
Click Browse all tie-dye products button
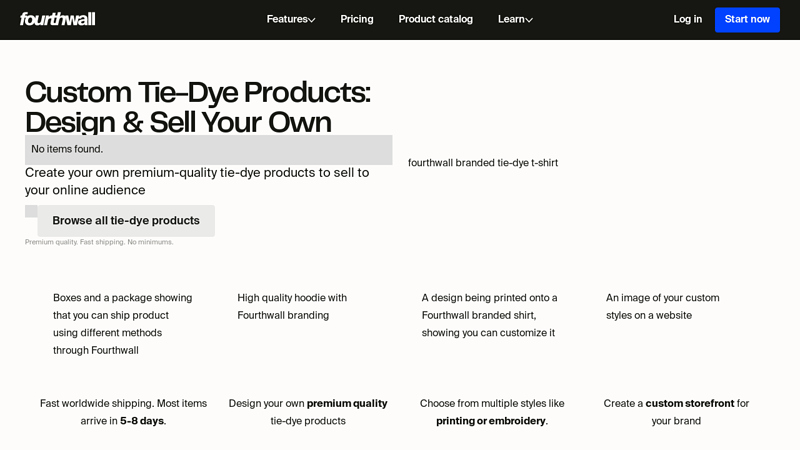click(x=126, y=221)
